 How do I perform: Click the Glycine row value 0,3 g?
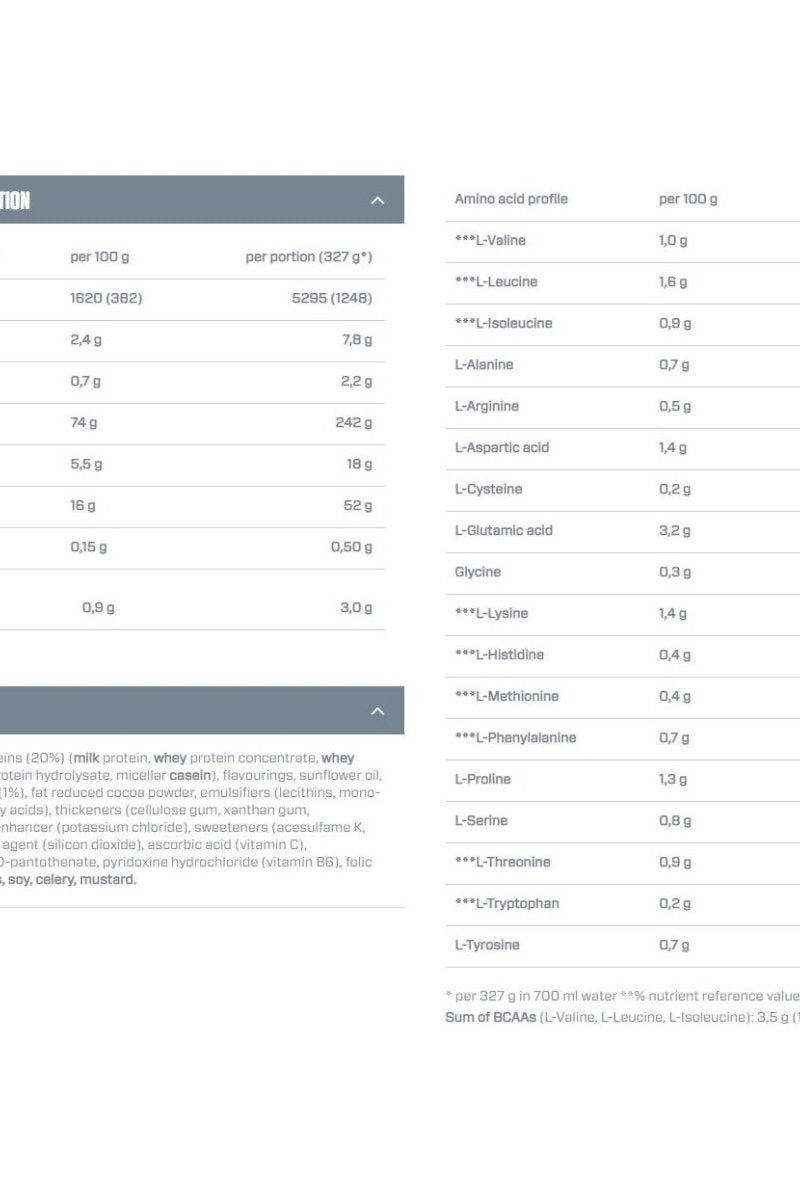pyautogui.click(x=671, y=572)
